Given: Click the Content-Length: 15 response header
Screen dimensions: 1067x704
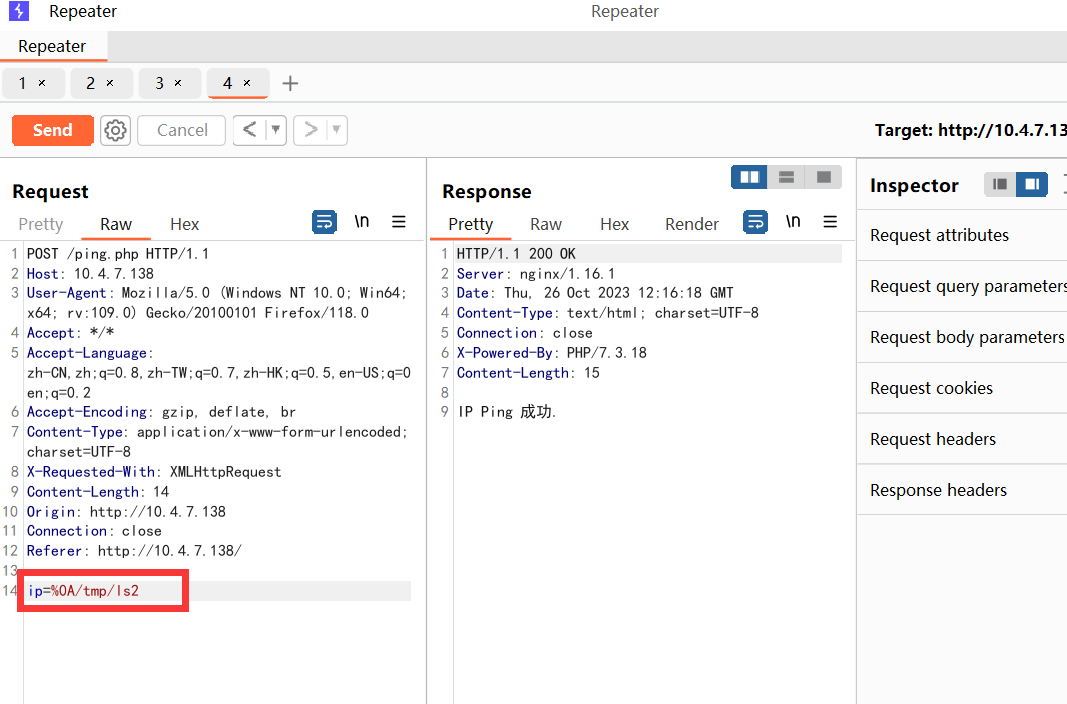Looking at the screenshot, I should [x=528, y=373].
